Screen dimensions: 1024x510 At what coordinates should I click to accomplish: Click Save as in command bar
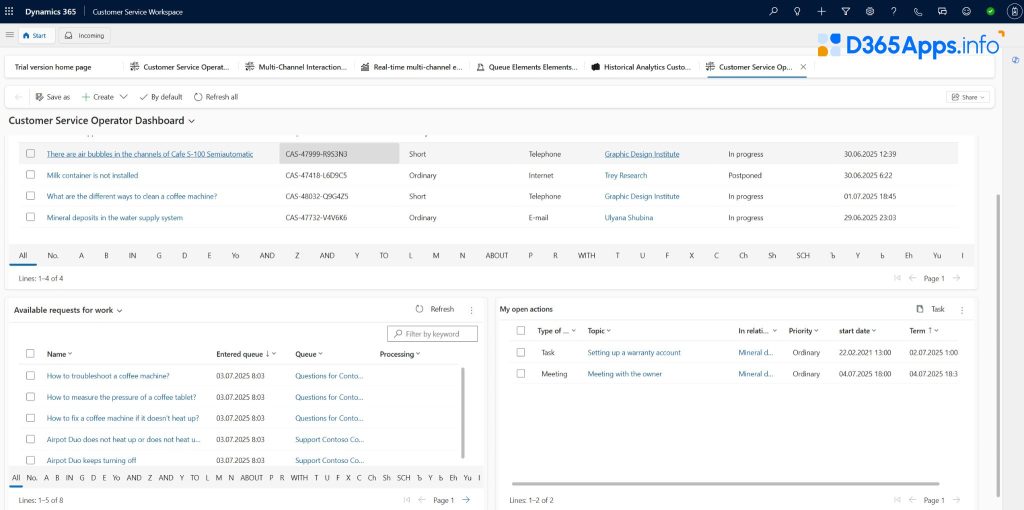pos(53,97)
